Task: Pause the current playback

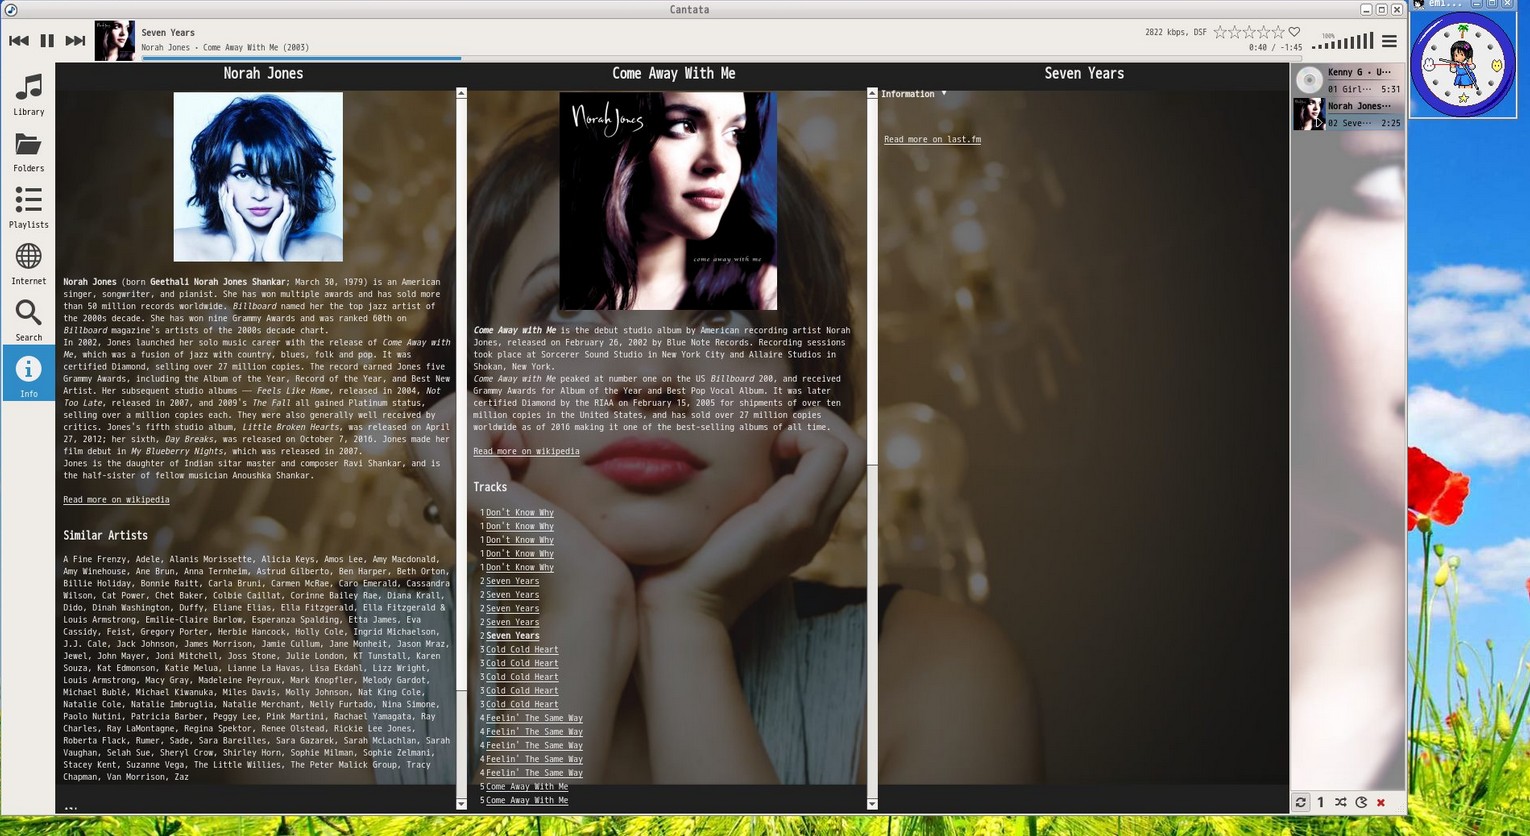Action: click(x=45, y=40)
